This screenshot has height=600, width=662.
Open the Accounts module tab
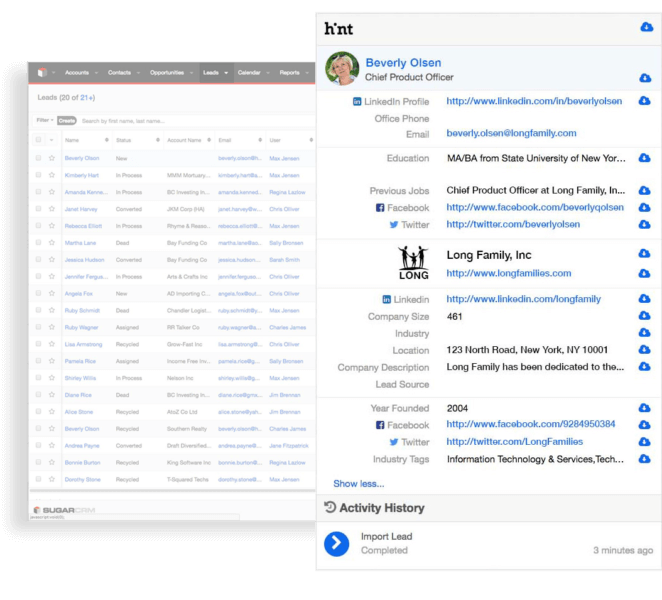pos(77,73)
